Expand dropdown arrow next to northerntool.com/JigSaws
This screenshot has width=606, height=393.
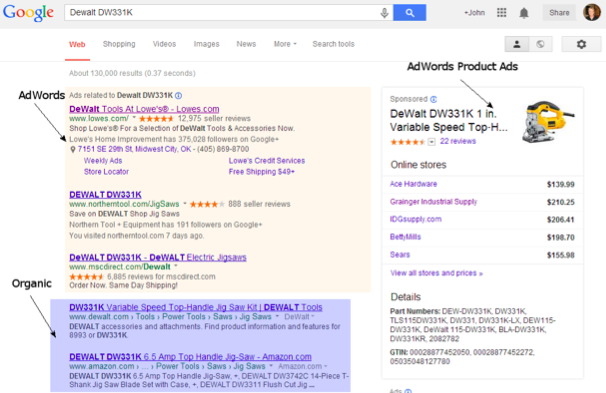(185, 203)
